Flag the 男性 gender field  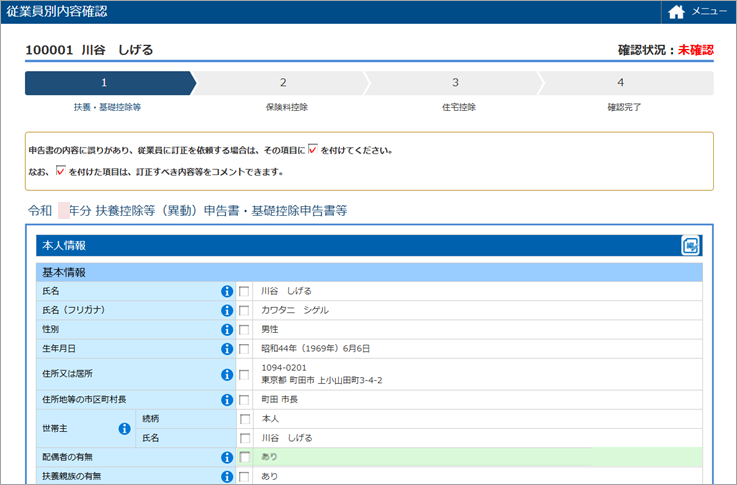tap(244, 330)
